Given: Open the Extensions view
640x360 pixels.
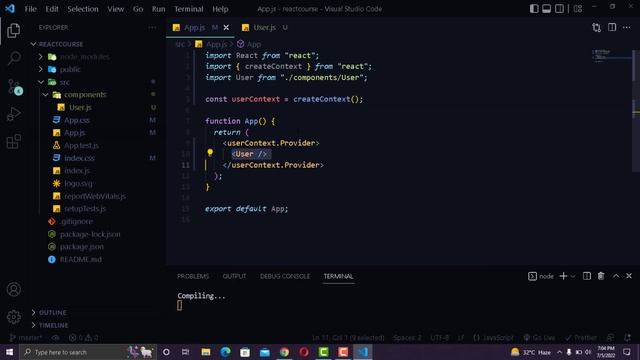Looking at the screenshot, I should (13, 142).
